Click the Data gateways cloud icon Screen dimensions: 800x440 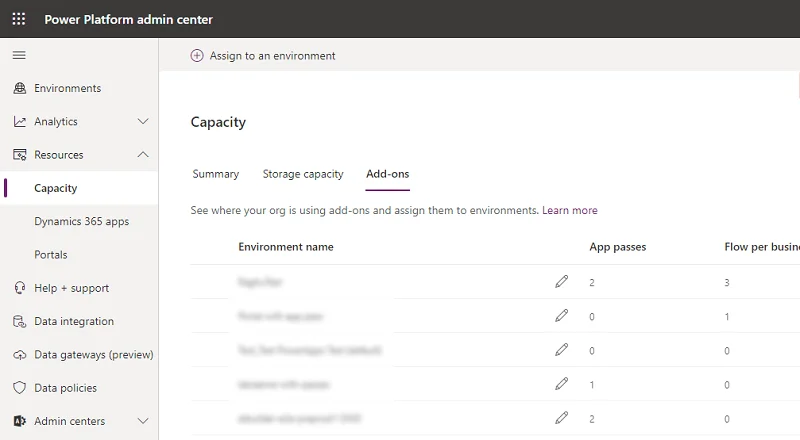point(19,355)
